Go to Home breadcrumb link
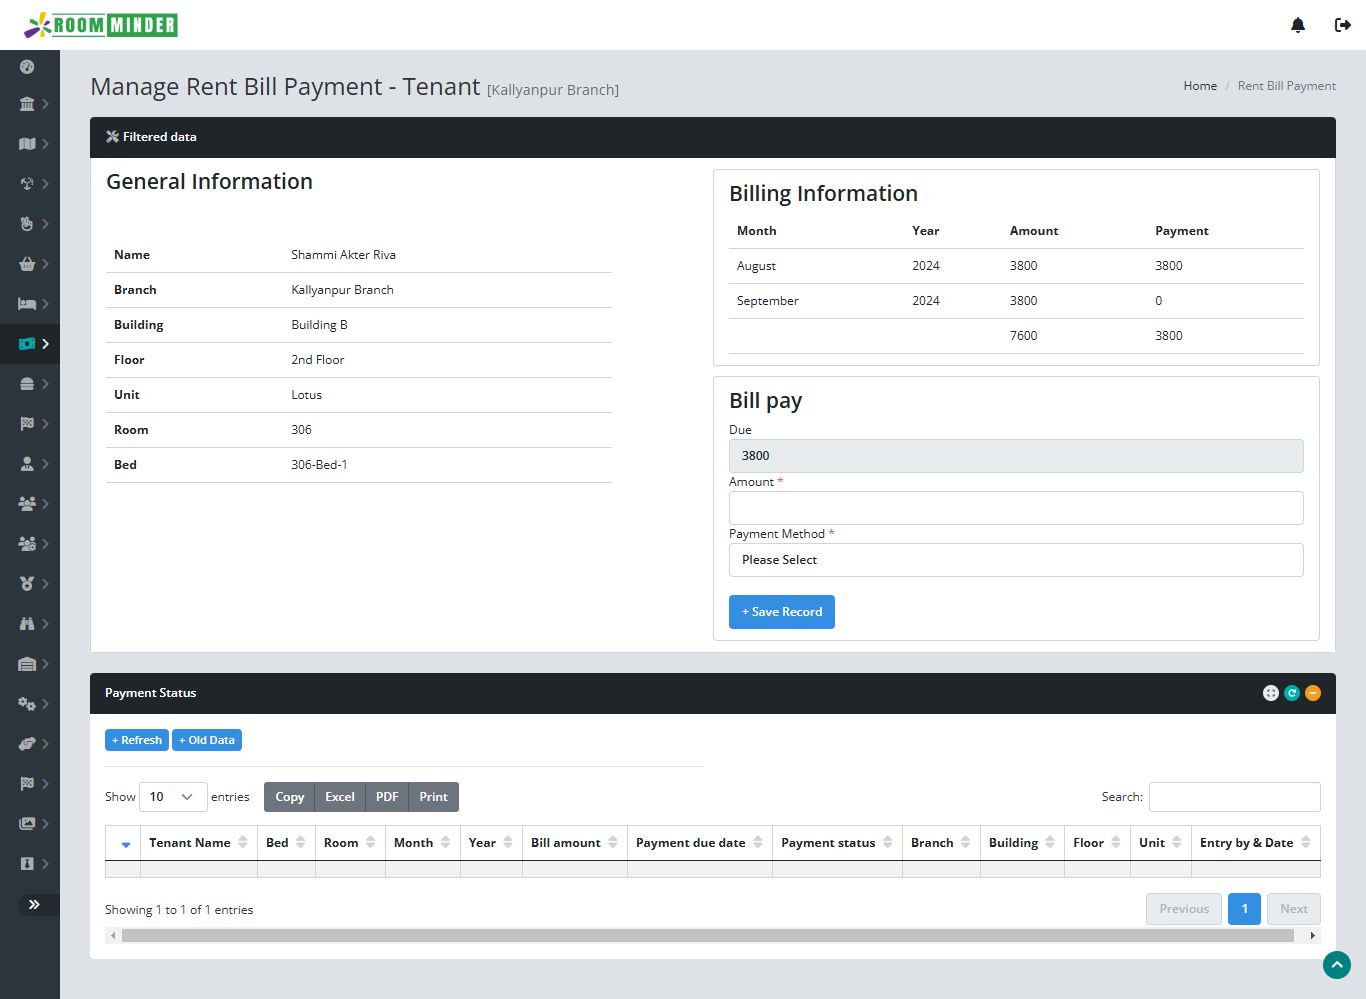This screenshot has width=1366, height=999. 1200,86
